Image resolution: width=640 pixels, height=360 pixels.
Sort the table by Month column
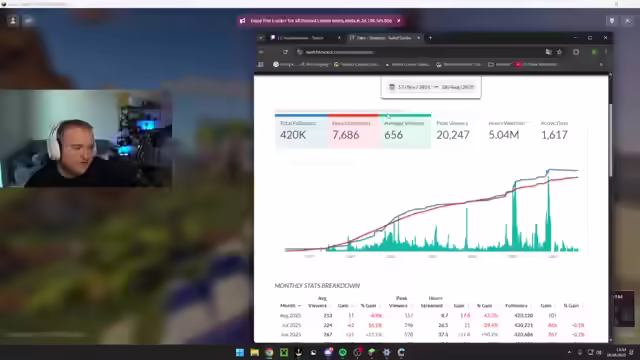[x=291, y=305]
